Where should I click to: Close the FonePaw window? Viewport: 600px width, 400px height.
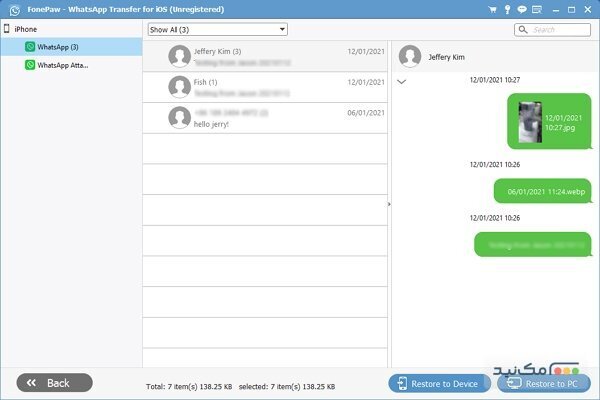pyautogui.click(x=588, y=10)
